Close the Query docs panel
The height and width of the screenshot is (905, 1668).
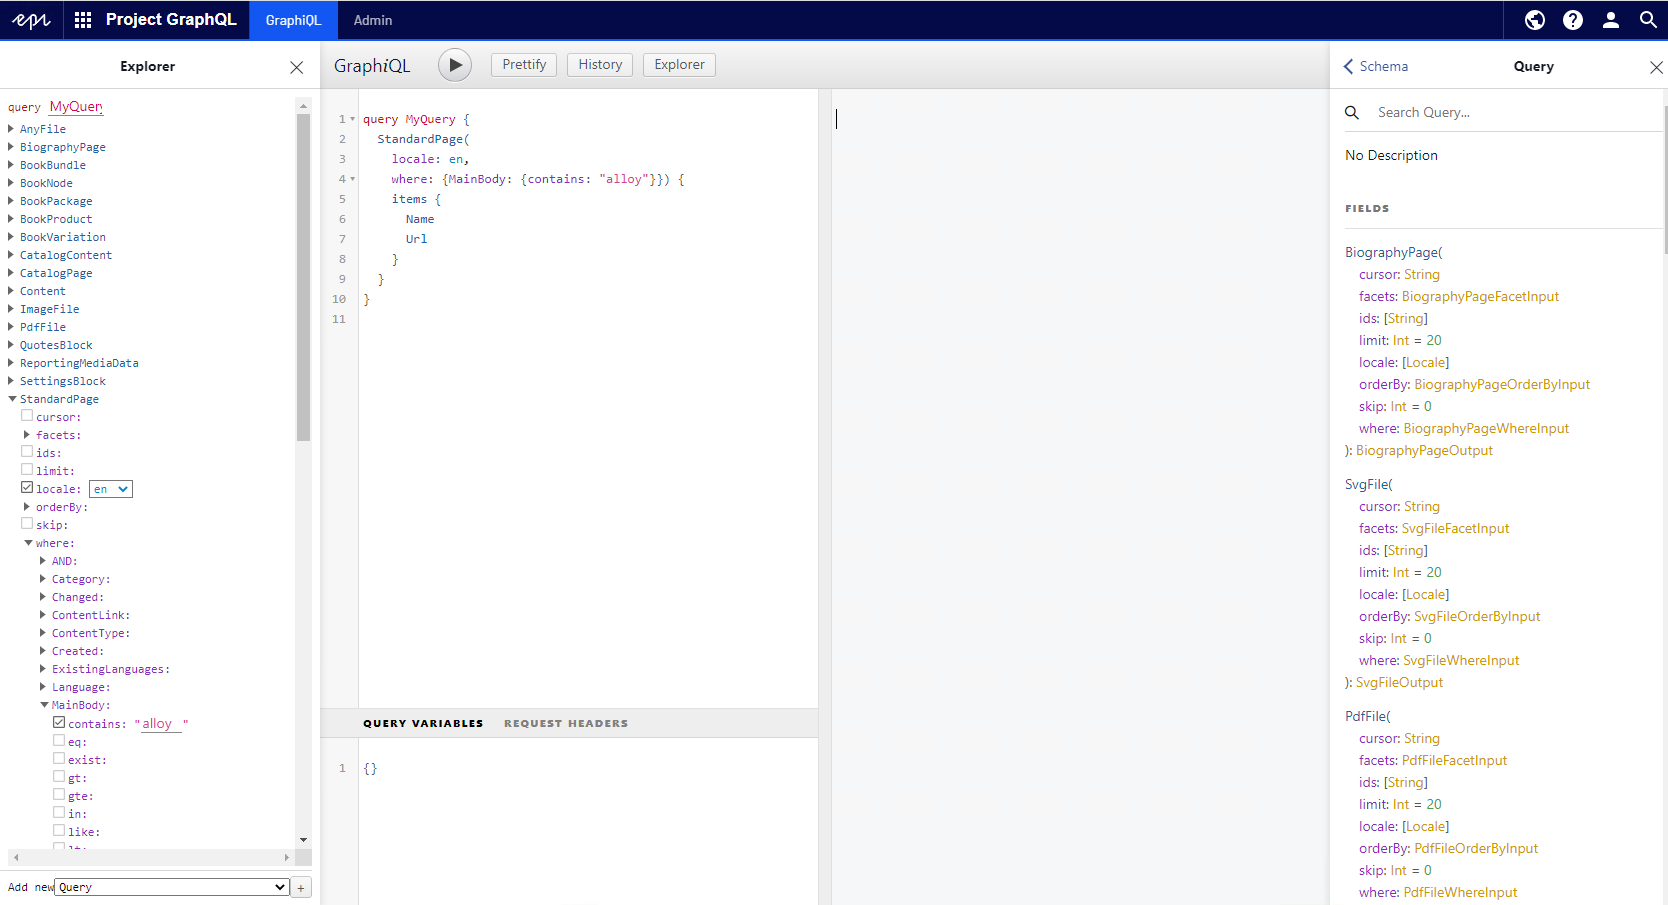(x=1656, y=67)
